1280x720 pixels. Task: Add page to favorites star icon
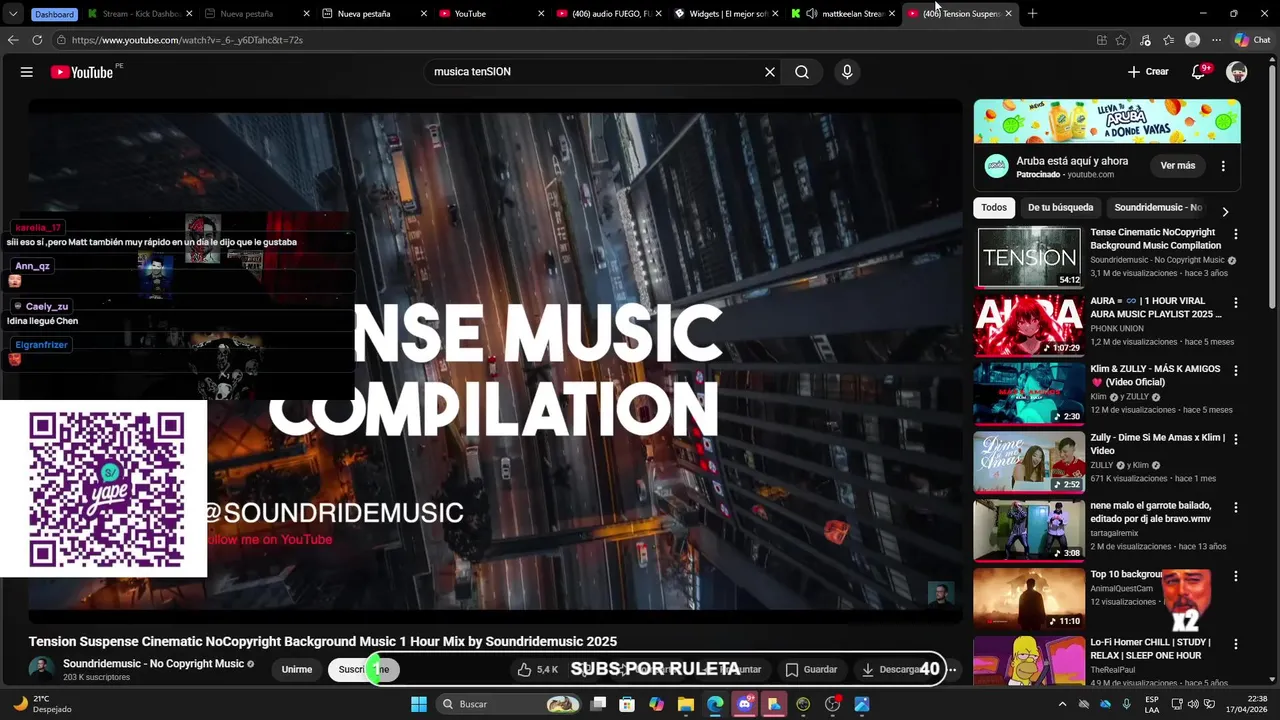(x=1121, y=40)
